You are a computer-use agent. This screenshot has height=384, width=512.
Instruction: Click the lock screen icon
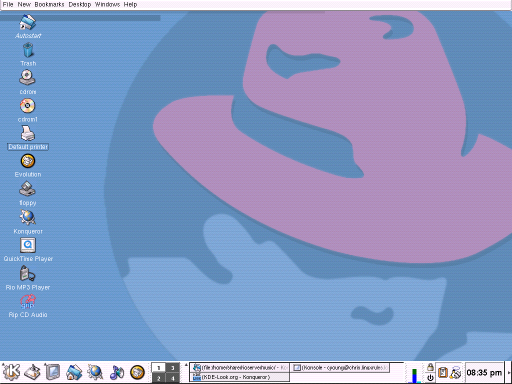tap(430, 367)
